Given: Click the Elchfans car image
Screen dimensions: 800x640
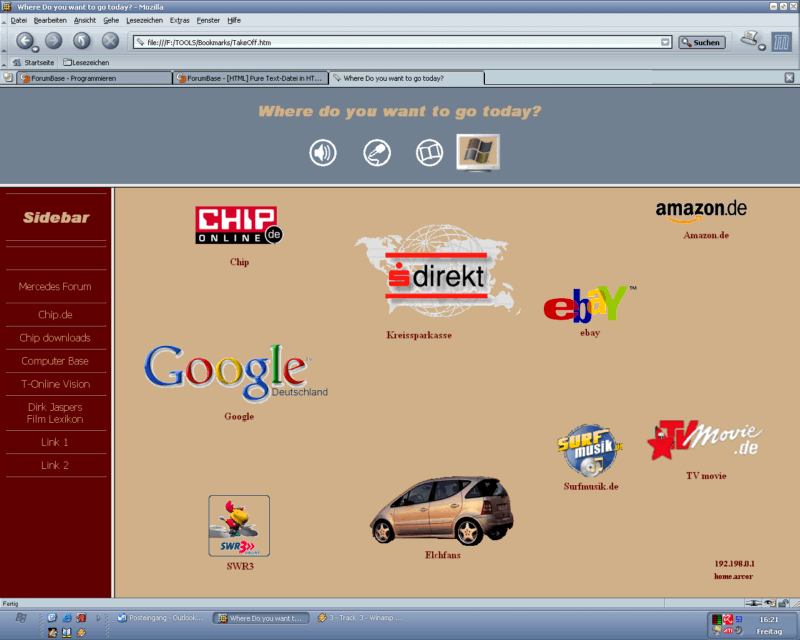Looking at the screenshot, I should pos(442,510).
